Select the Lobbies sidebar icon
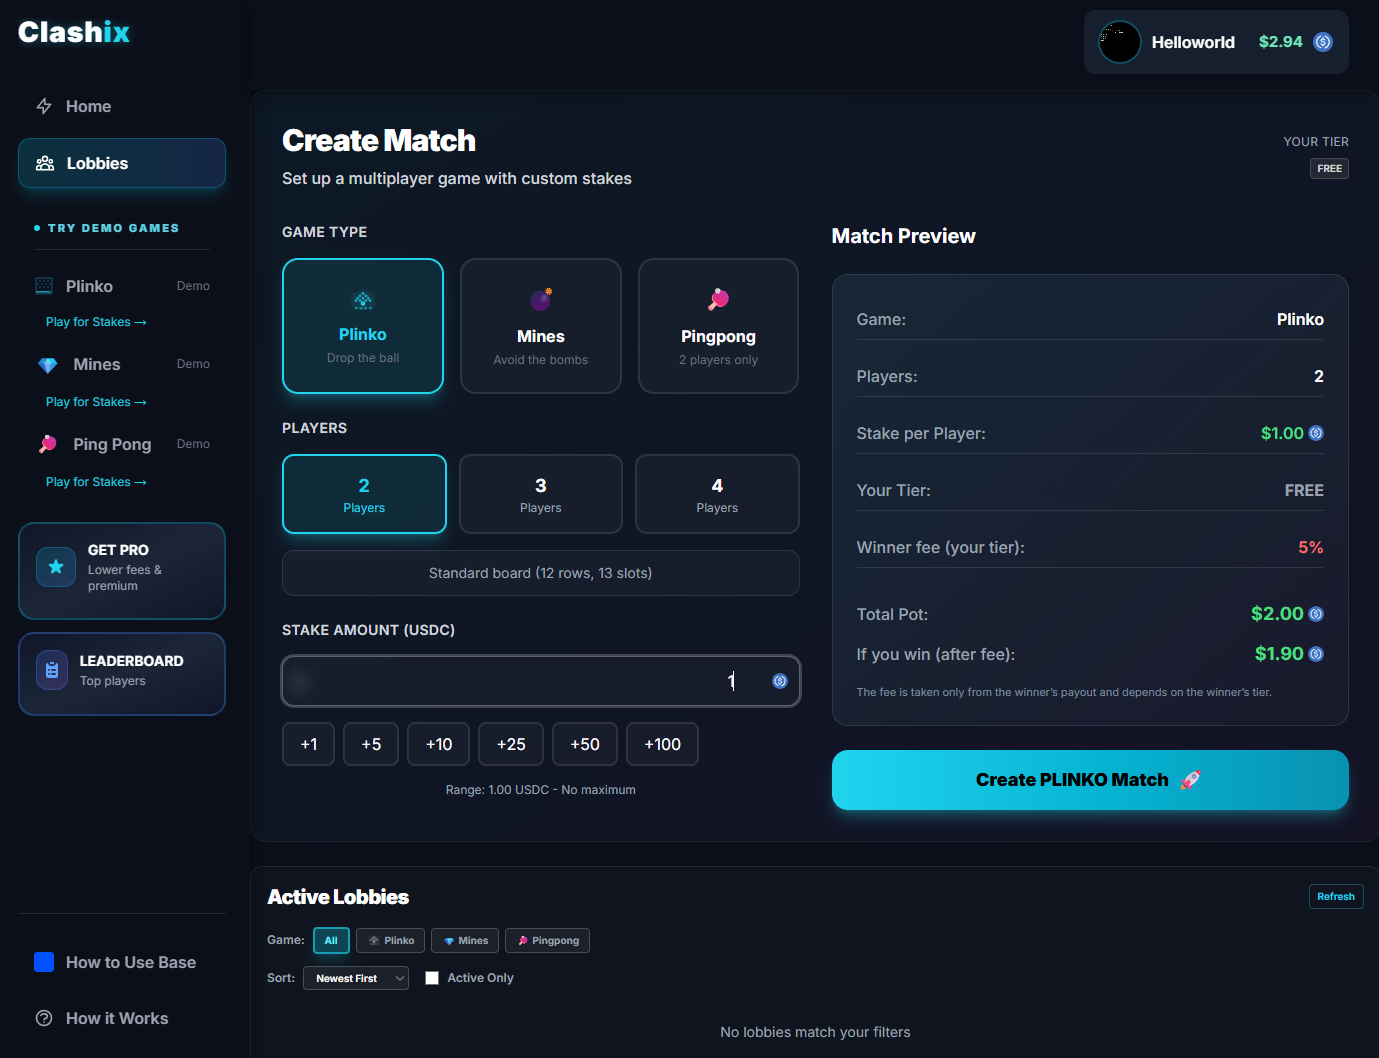The image size is (1379, 1058). [44, 163]
